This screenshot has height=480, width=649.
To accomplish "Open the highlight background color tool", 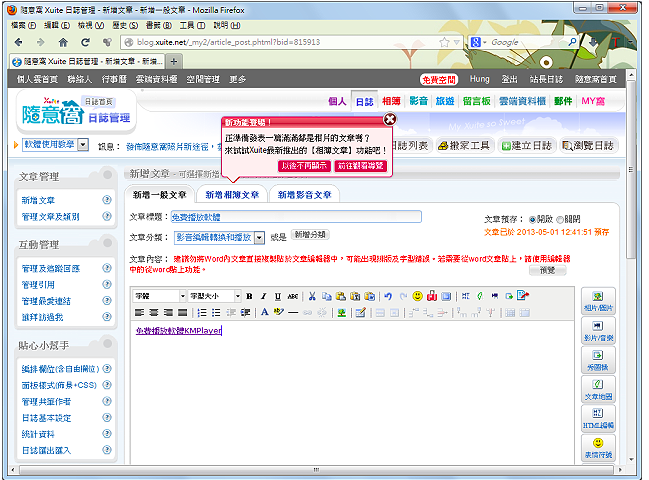I will pyautogui.click(x=279, y=312).
